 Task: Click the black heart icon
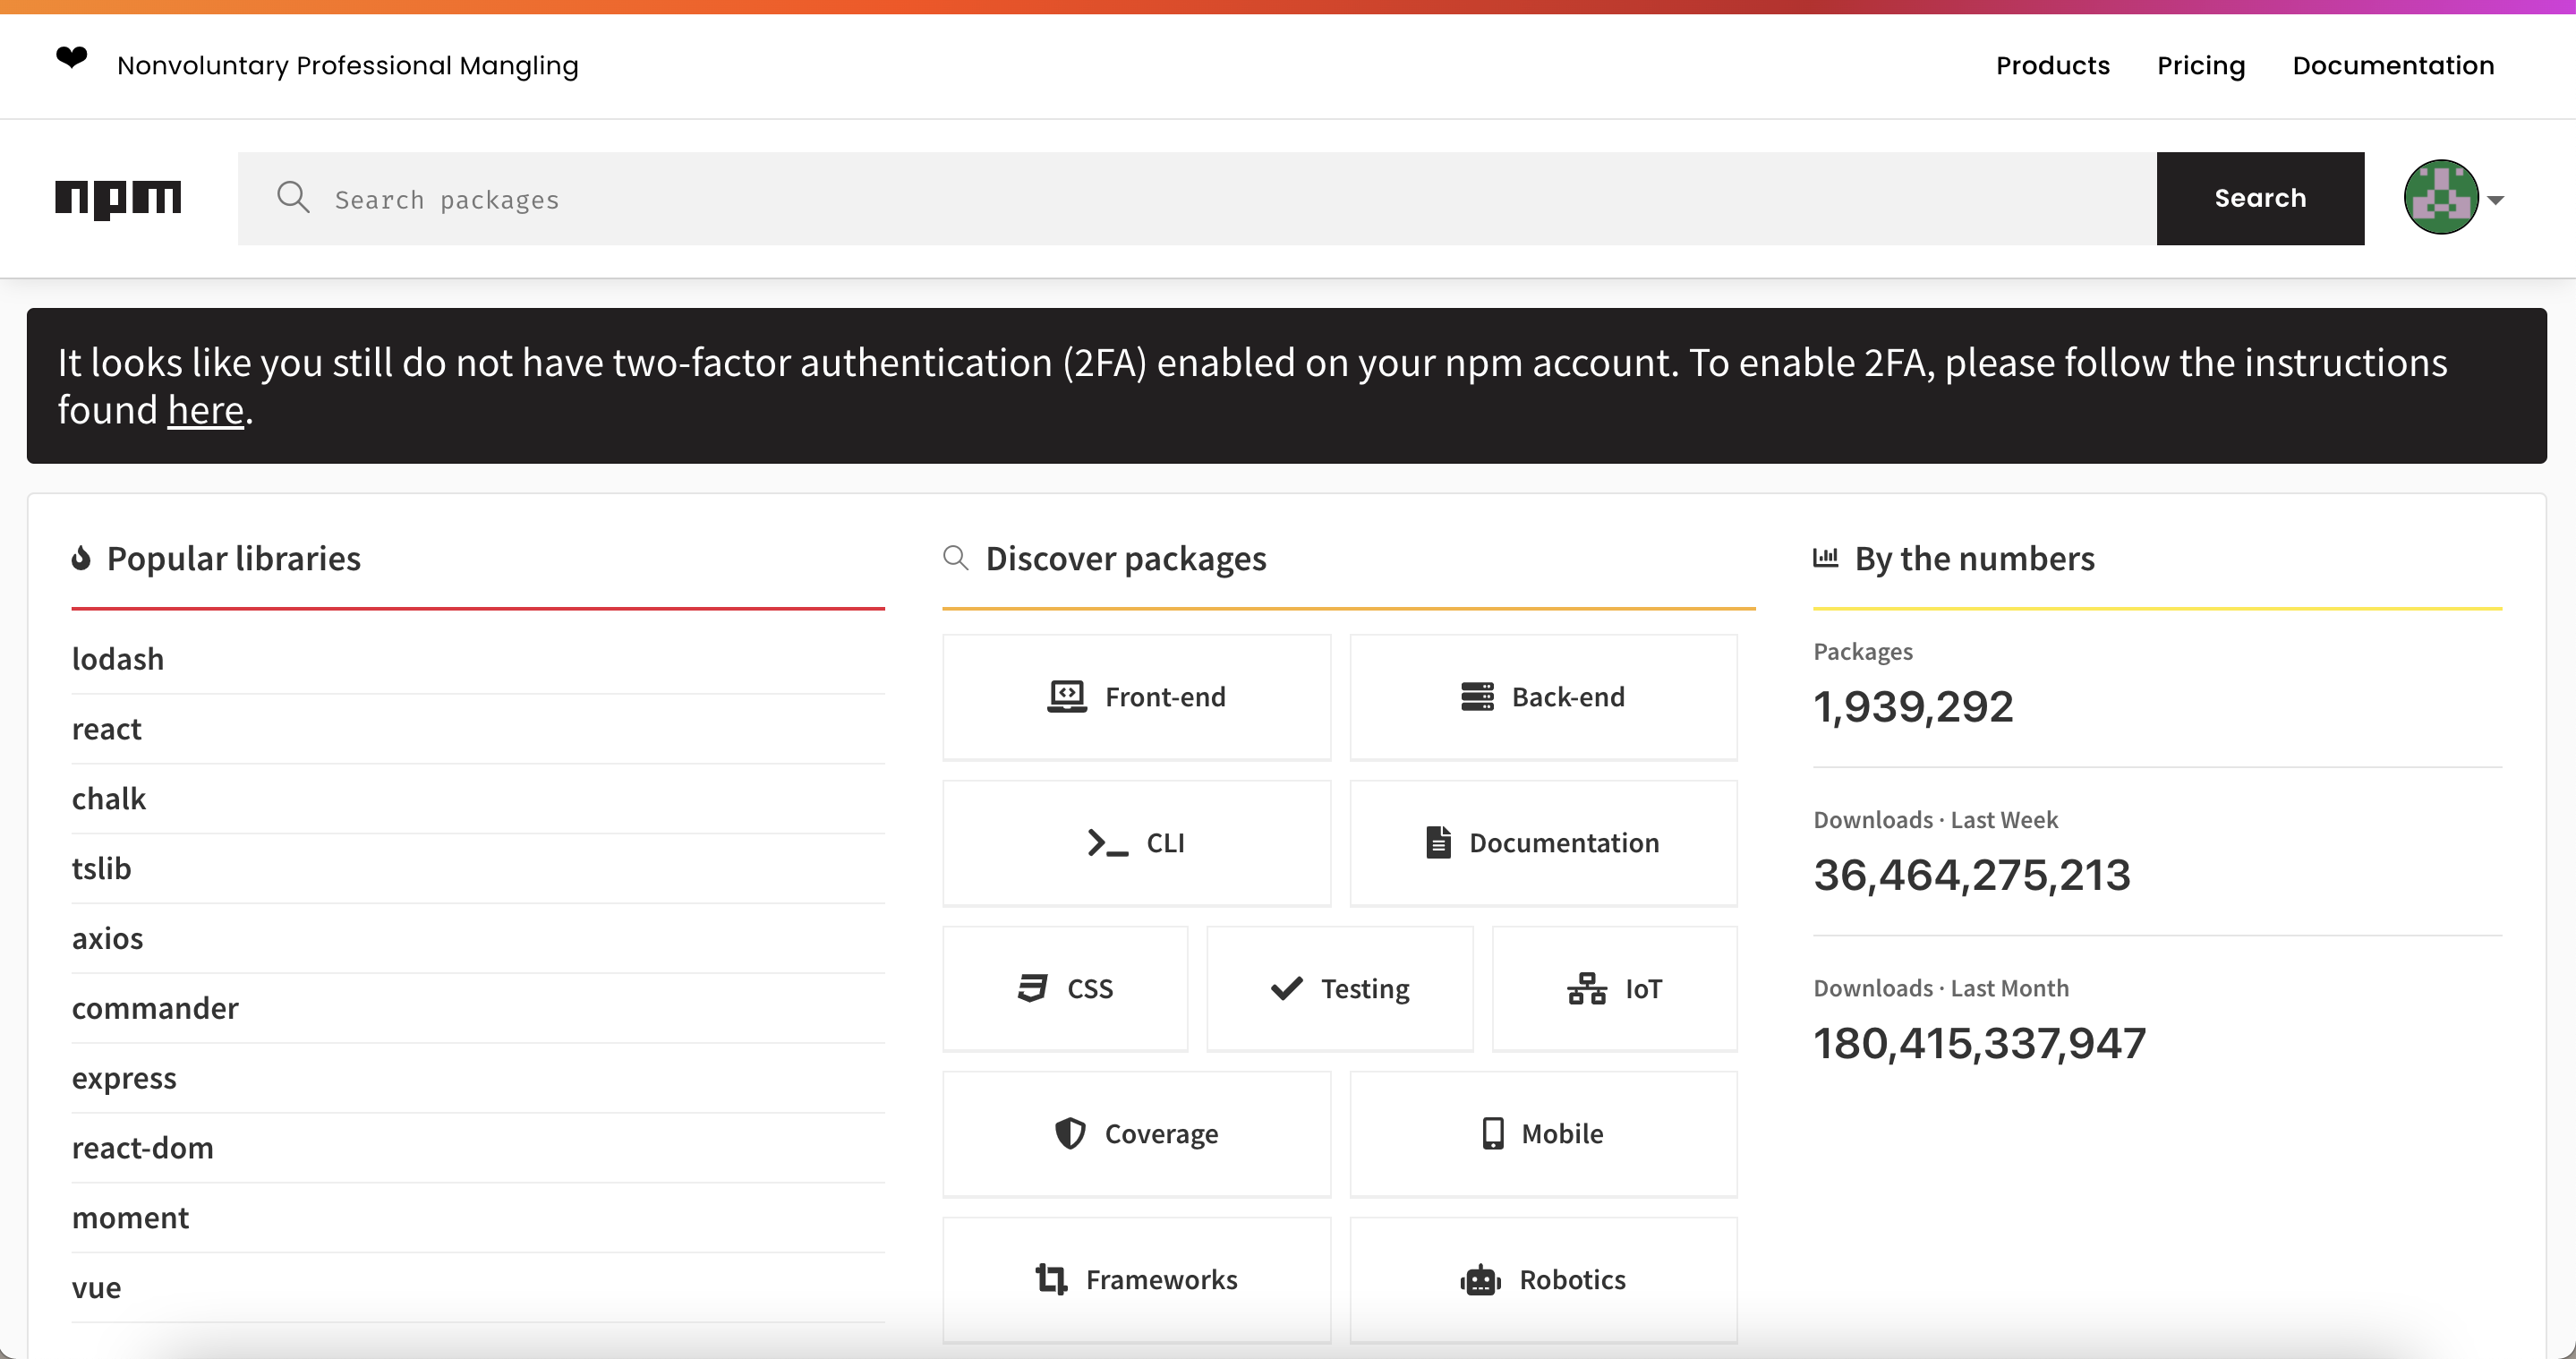(71, 58)
